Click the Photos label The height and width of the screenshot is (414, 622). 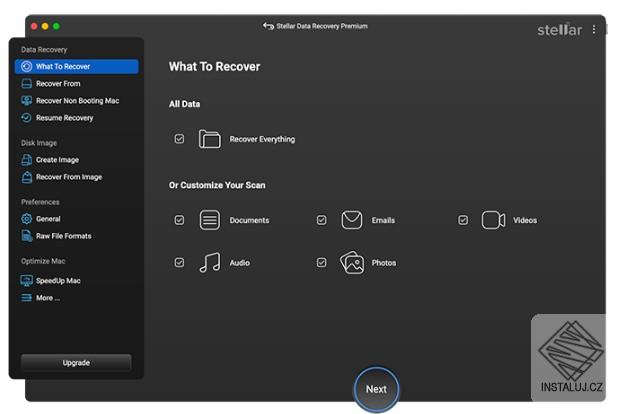(384, 263)
